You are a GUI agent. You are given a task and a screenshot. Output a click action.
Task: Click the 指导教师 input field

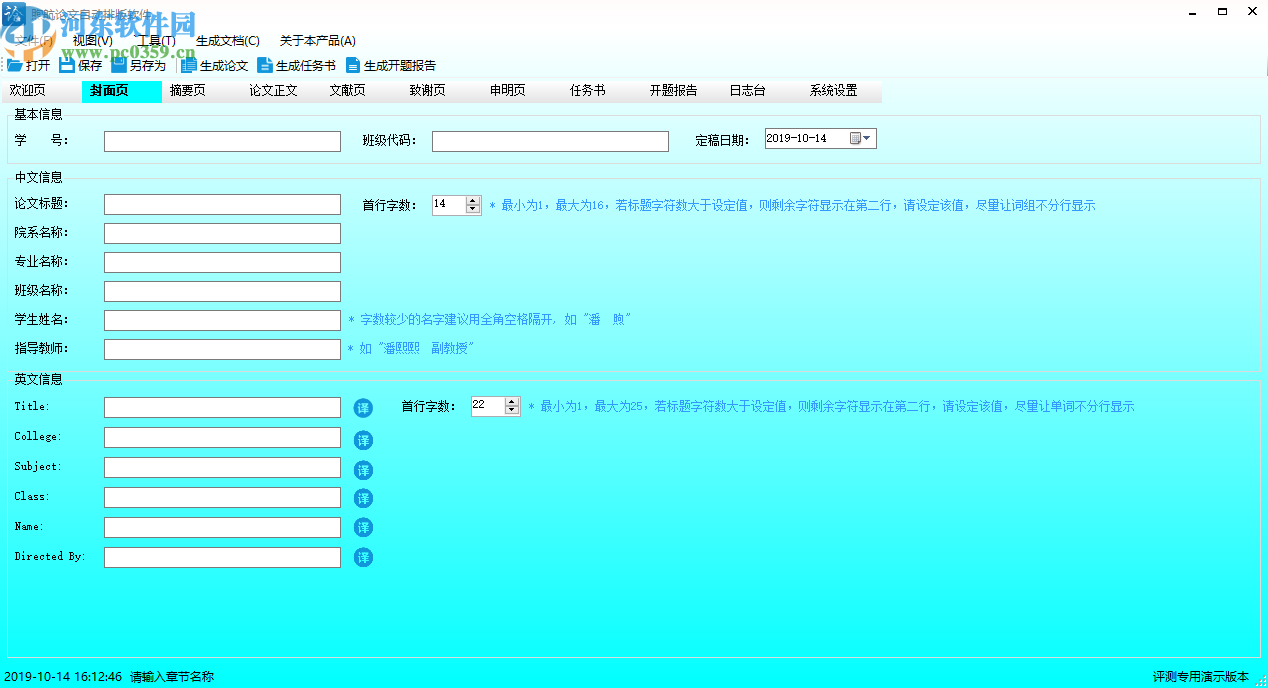[x=222, y=349]
